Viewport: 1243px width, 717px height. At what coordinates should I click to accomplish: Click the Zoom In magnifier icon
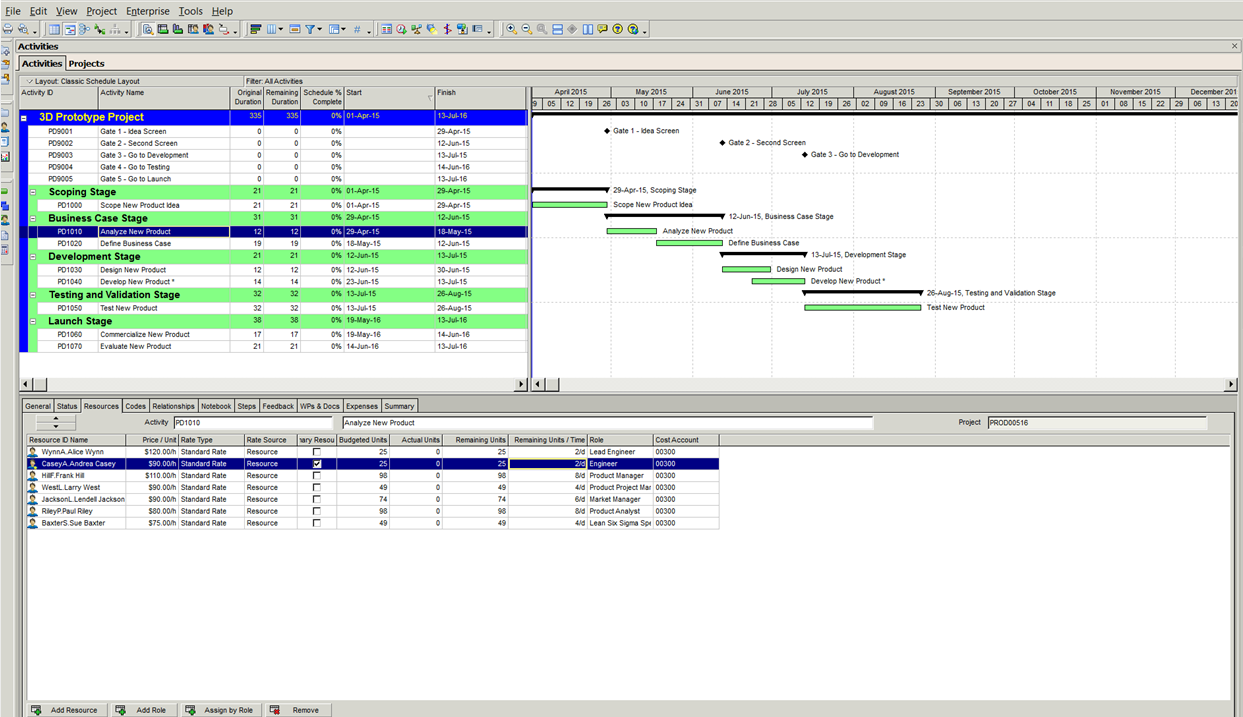pyautogui.click(x=511, y=29)
